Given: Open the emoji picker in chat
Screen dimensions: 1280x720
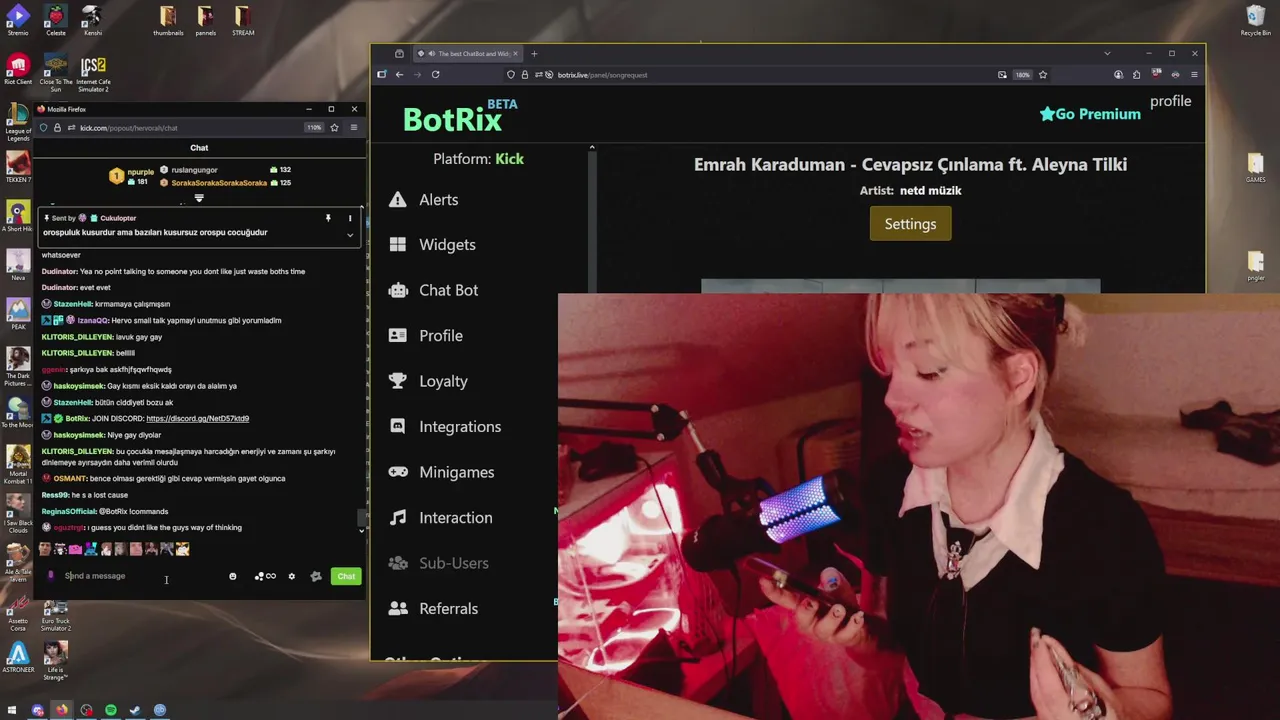Looking at the screenshot, I should pos(232,576).
